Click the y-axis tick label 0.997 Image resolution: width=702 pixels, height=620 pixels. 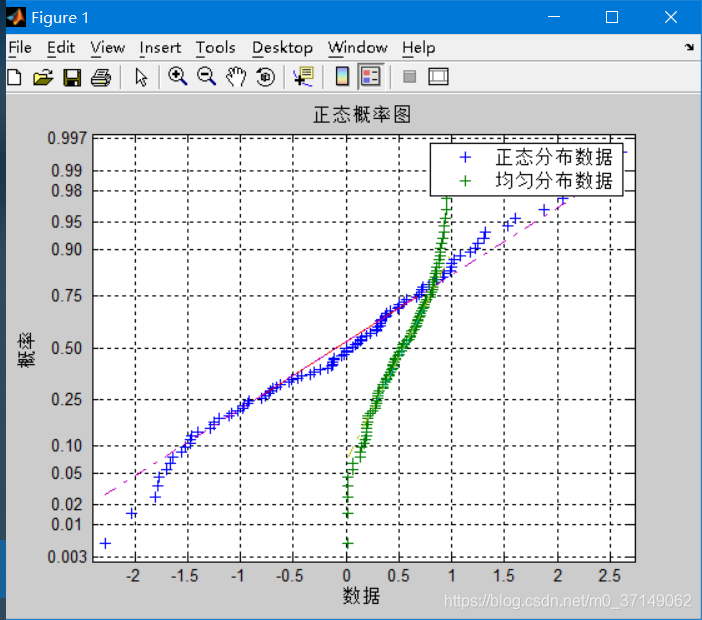click(67, 138)
